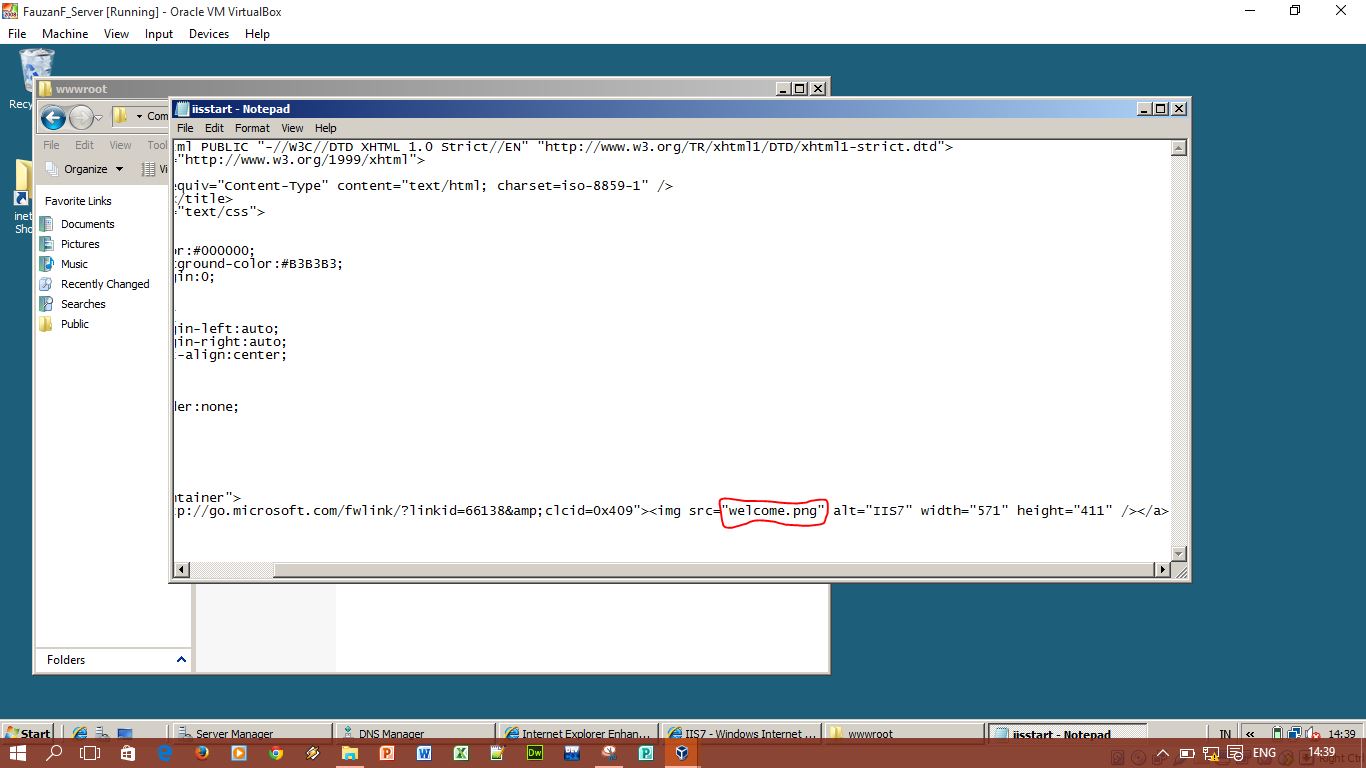
Task: Switch to DNS Manager taskbar button
Action: coord(414,733)
